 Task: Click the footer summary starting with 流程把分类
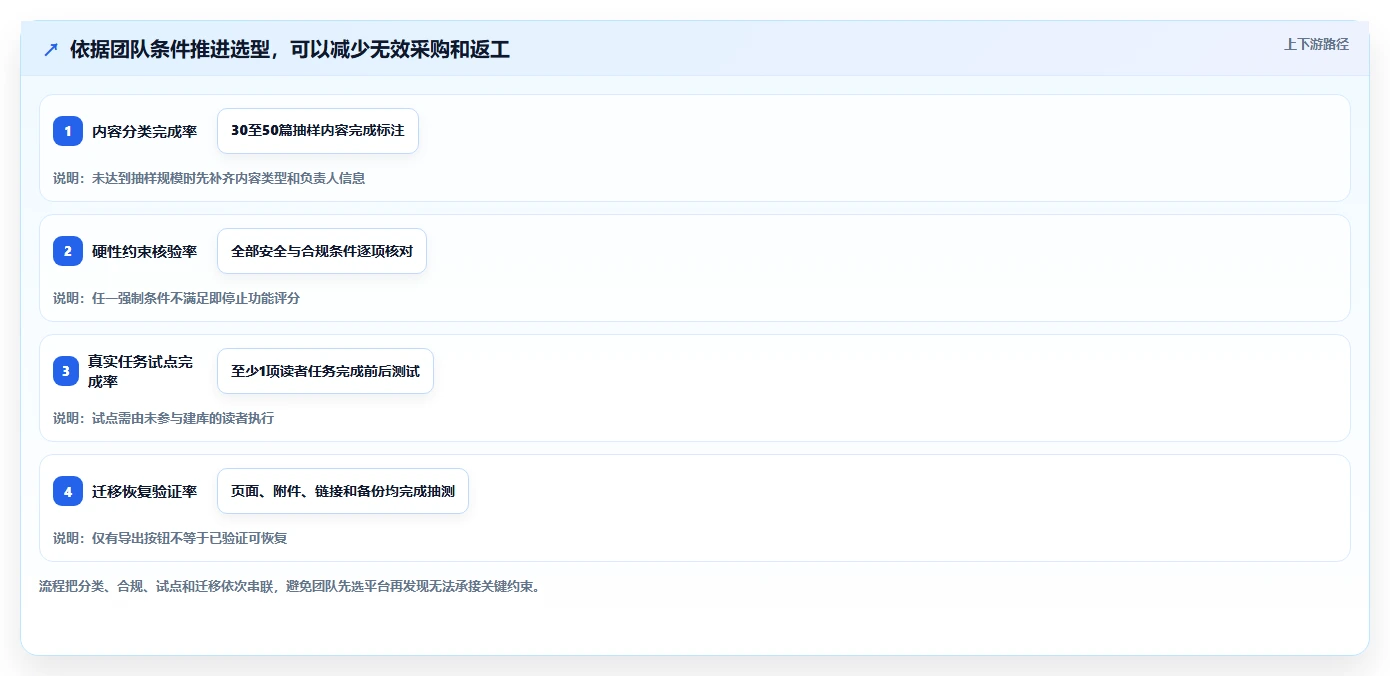click(290, 586)
